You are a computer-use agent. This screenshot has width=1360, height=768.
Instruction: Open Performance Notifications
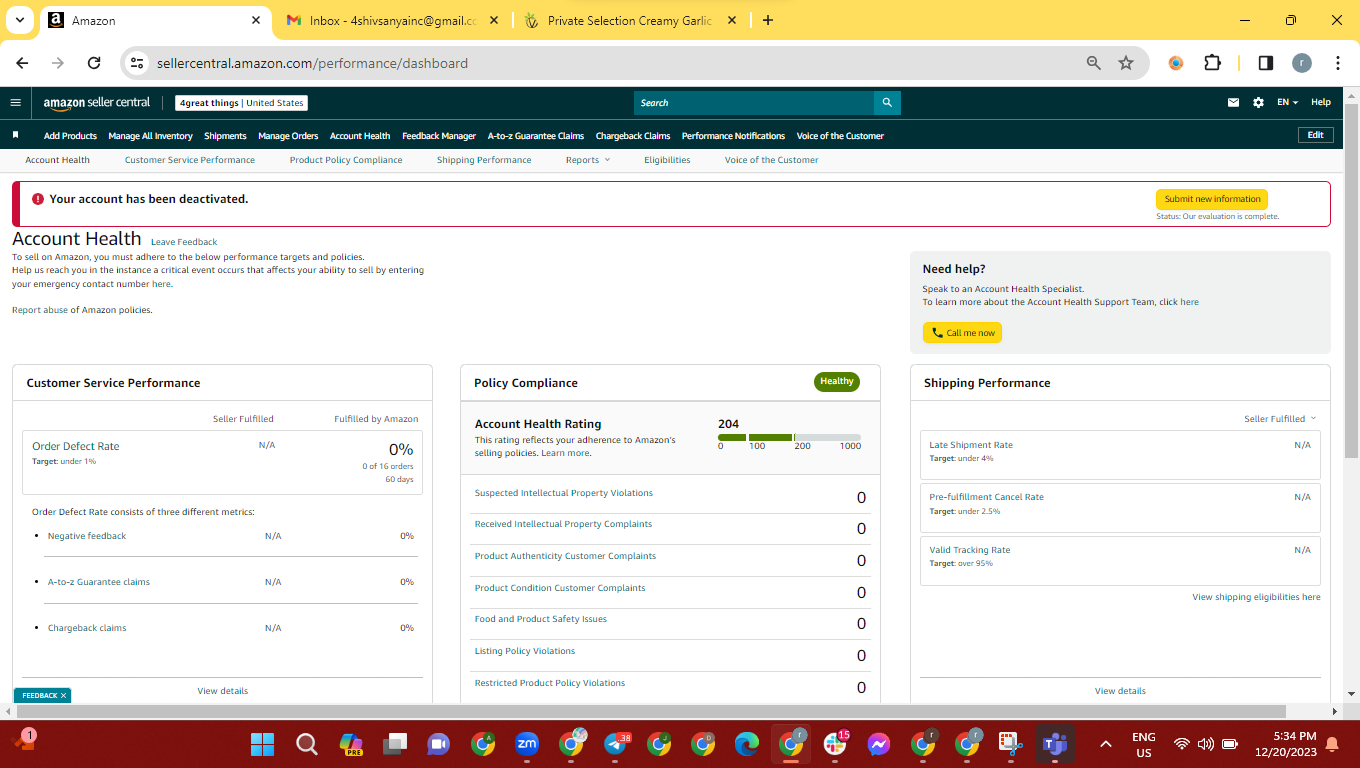tap(733, 136)
